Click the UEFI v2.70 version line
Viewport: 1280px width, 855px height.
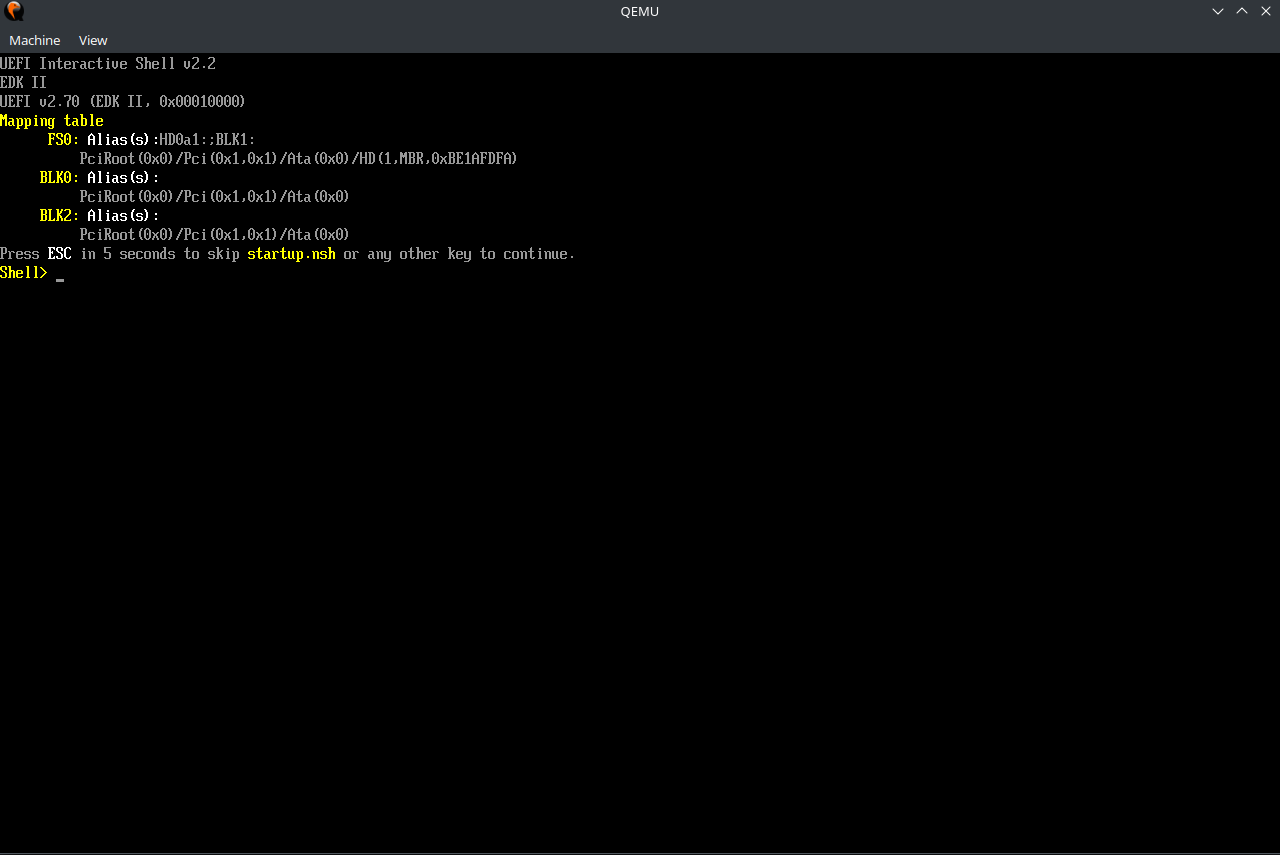point(122,101)
